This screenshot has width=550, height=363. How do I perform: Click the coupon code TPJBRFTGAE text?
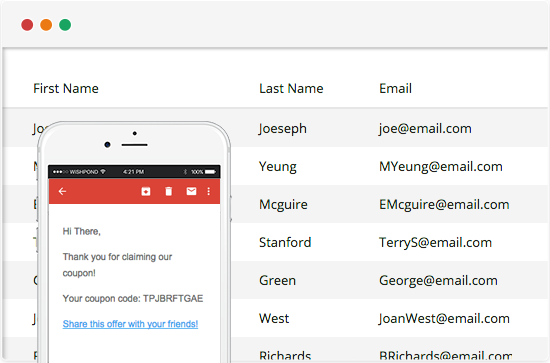[173, 298]
